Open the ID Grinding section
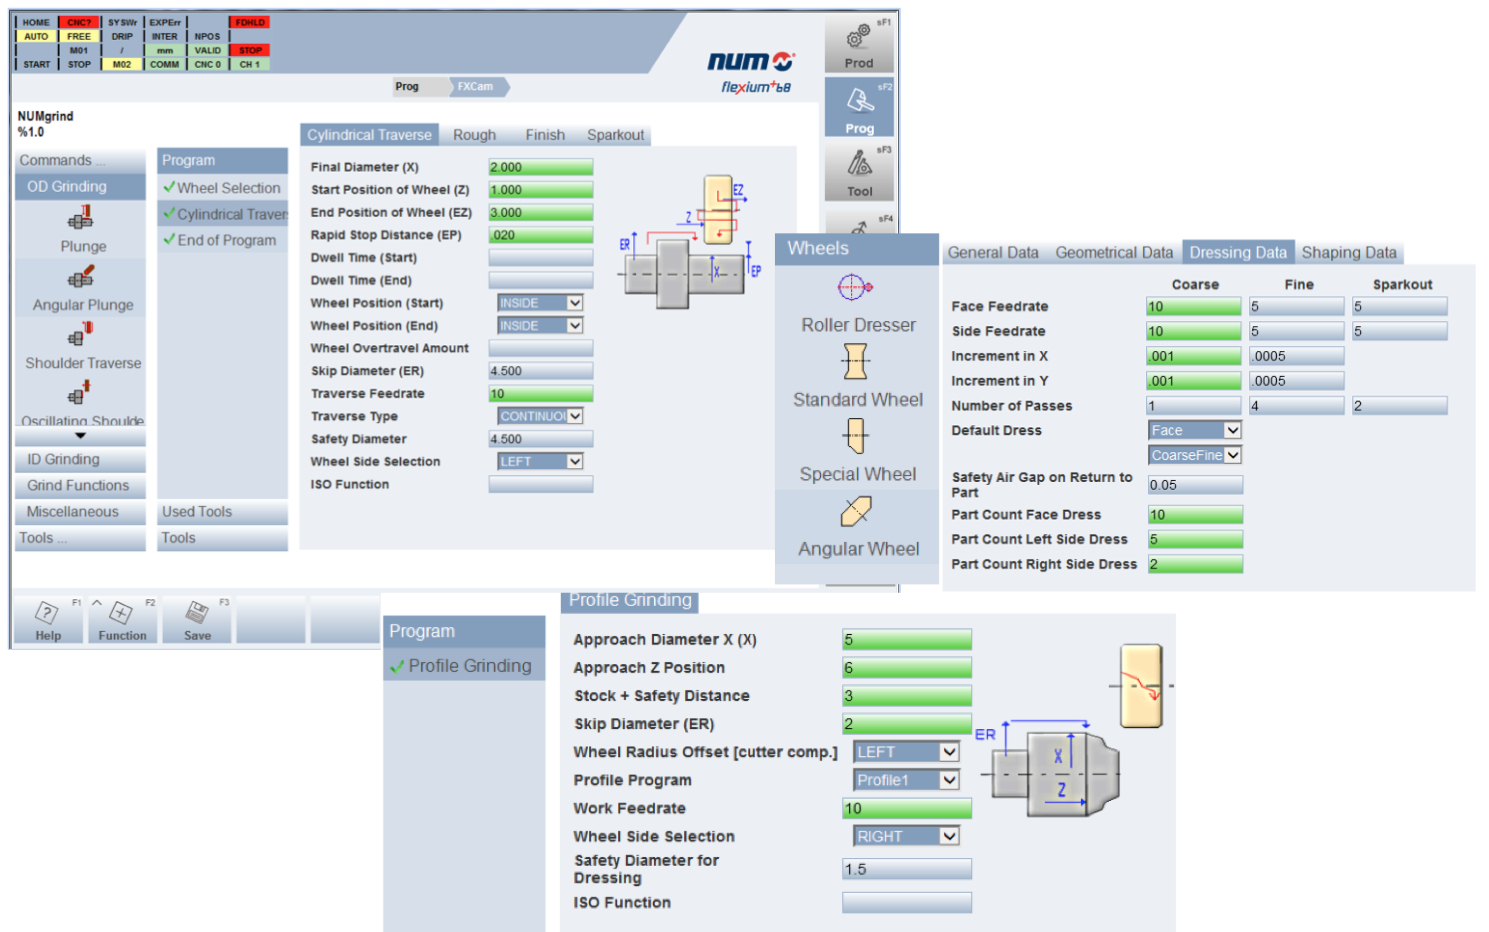Viewport: 1489px width, 932px height. (80, 460)
